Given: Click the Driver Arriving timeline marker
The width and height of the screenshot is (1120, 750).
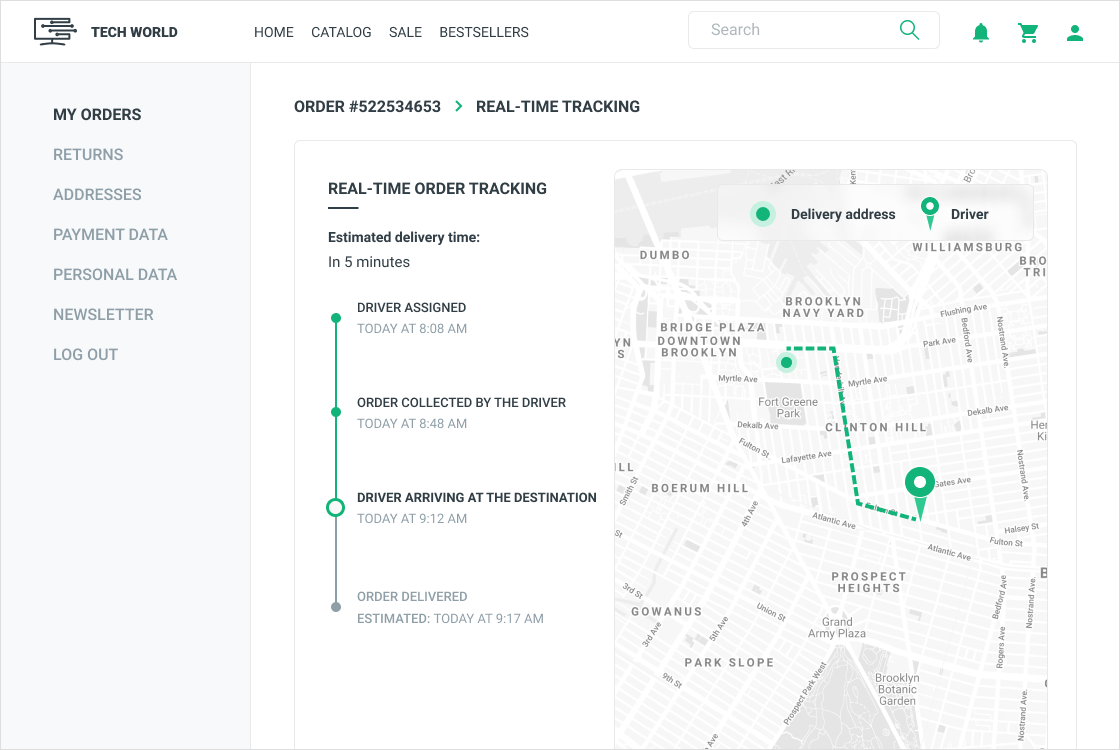Looking at the screenshot, I should click(x=336, y=507).
